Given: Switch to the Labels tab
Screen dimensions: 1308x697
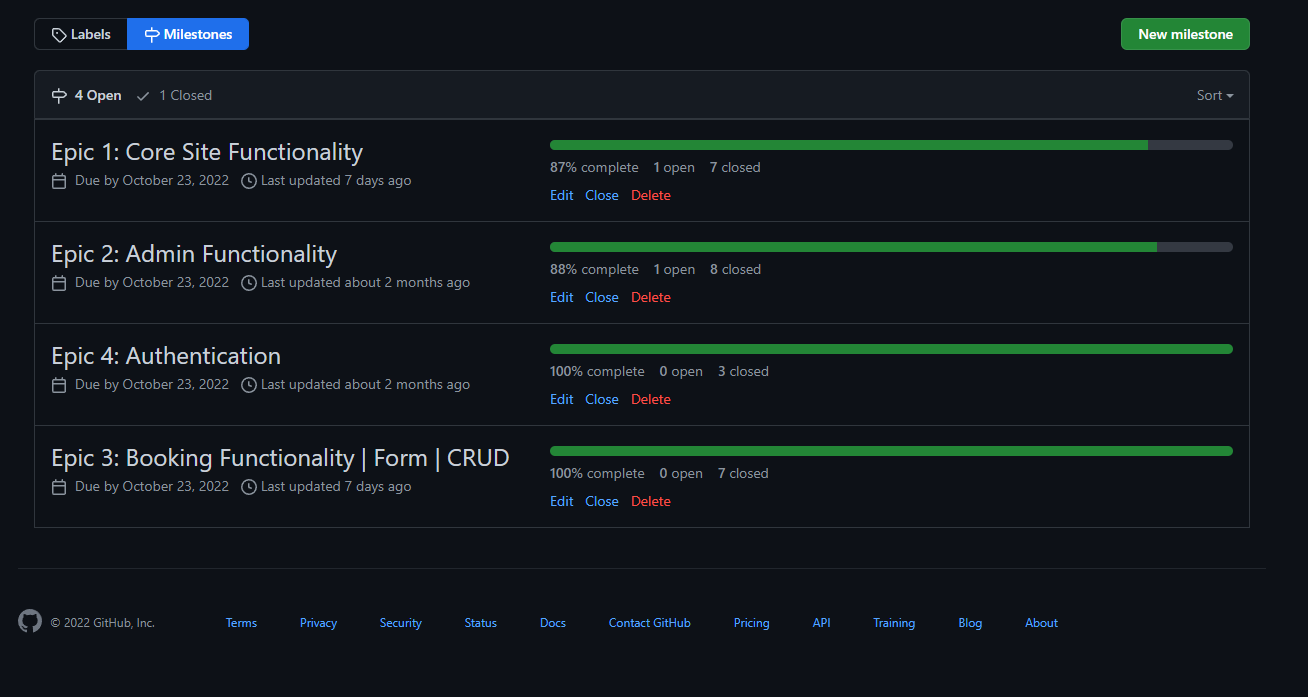Looking at the screenshot, I should pos(81,34).
